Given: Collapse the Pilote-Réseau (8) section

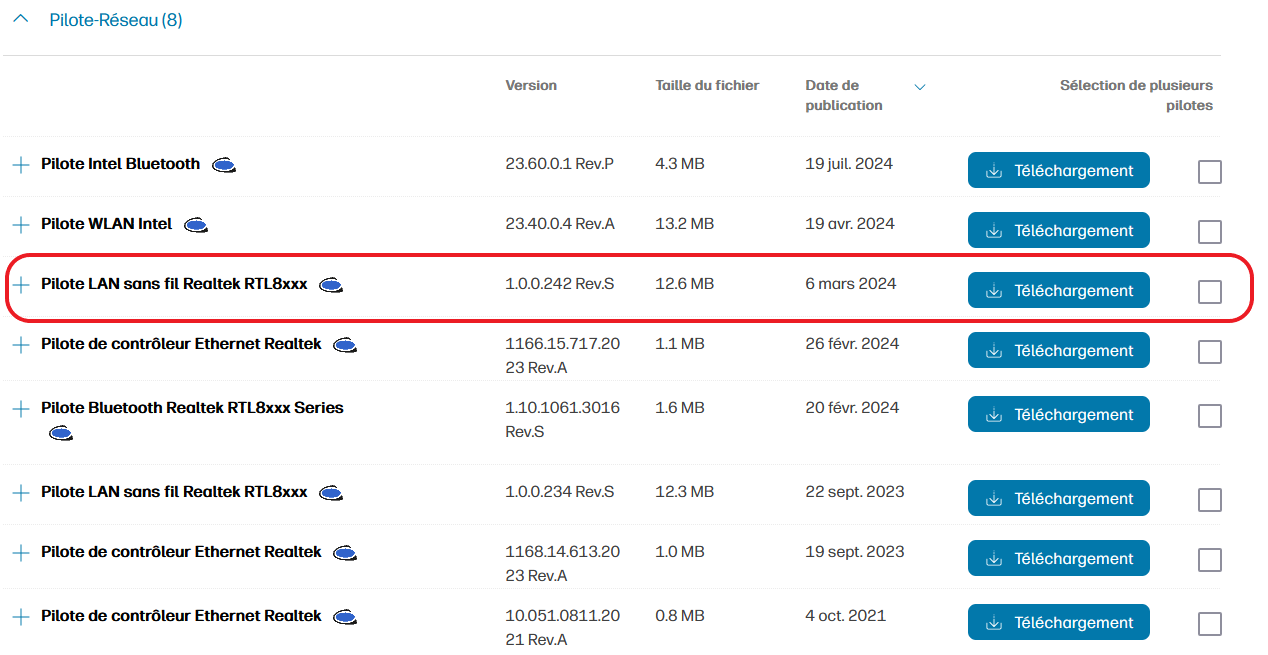Looking at the screenshot, I should coord(21,19).
